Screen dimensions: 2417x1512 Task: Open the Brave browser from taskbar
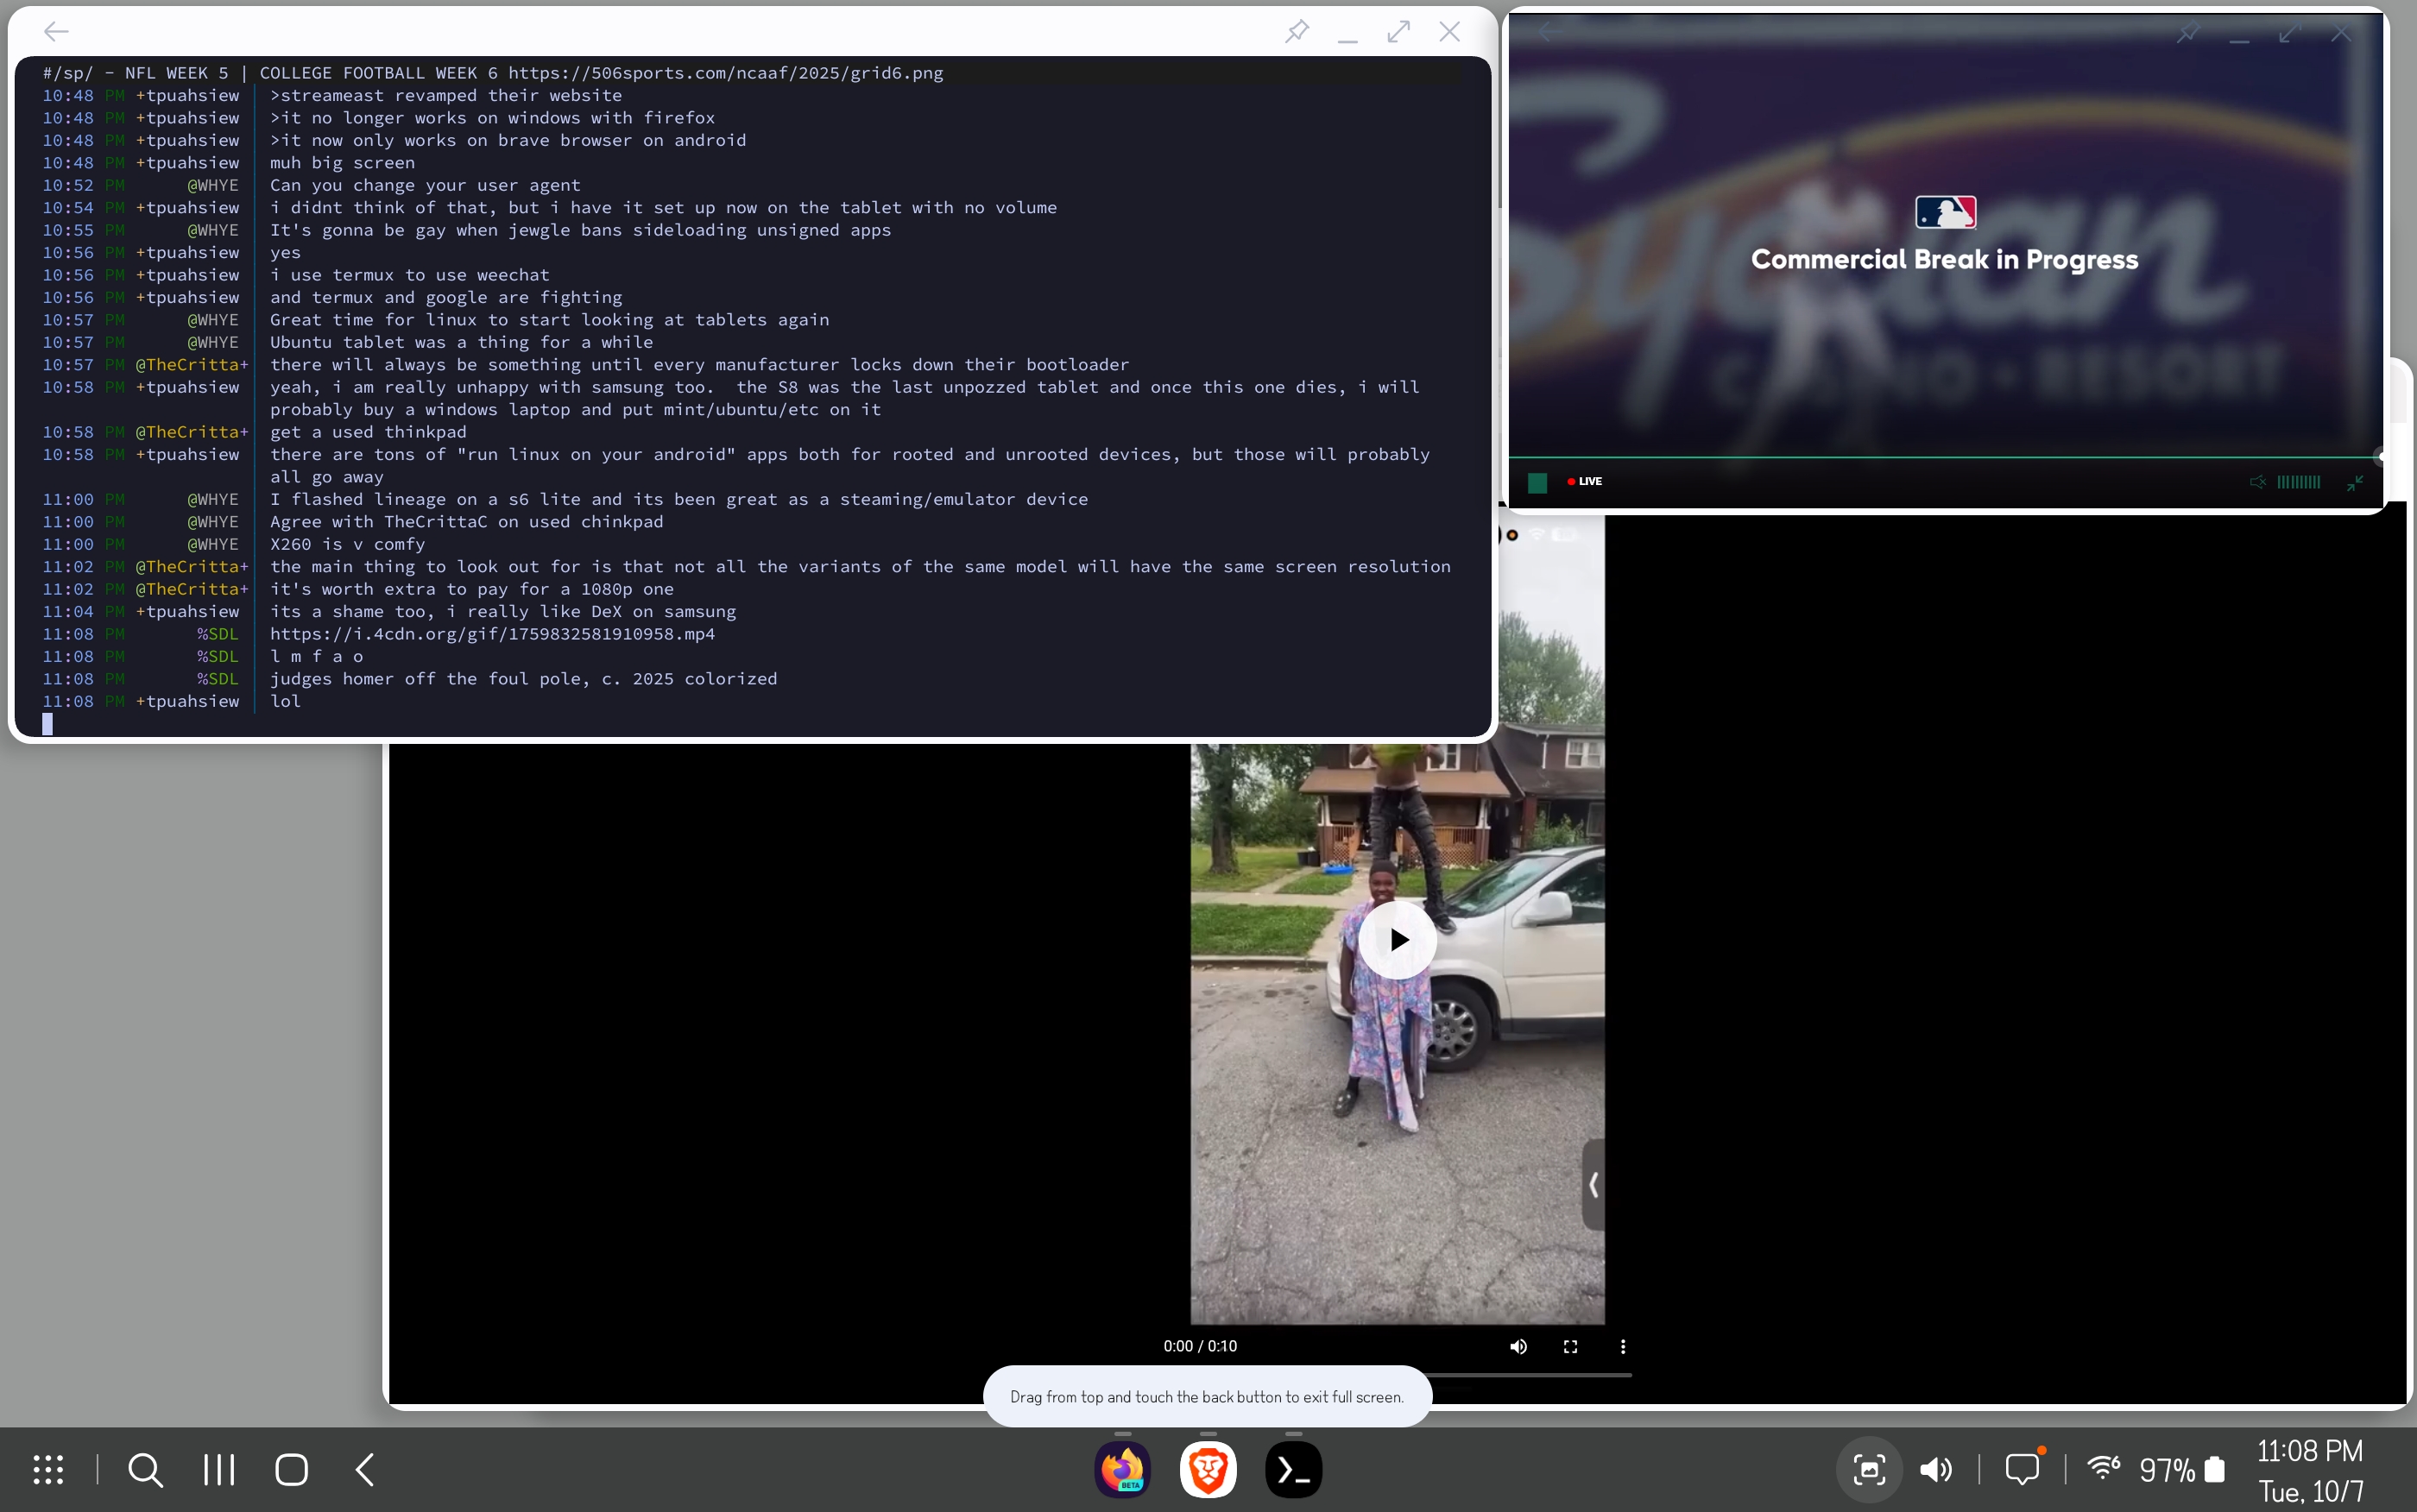click(x=1207, y=1469)
